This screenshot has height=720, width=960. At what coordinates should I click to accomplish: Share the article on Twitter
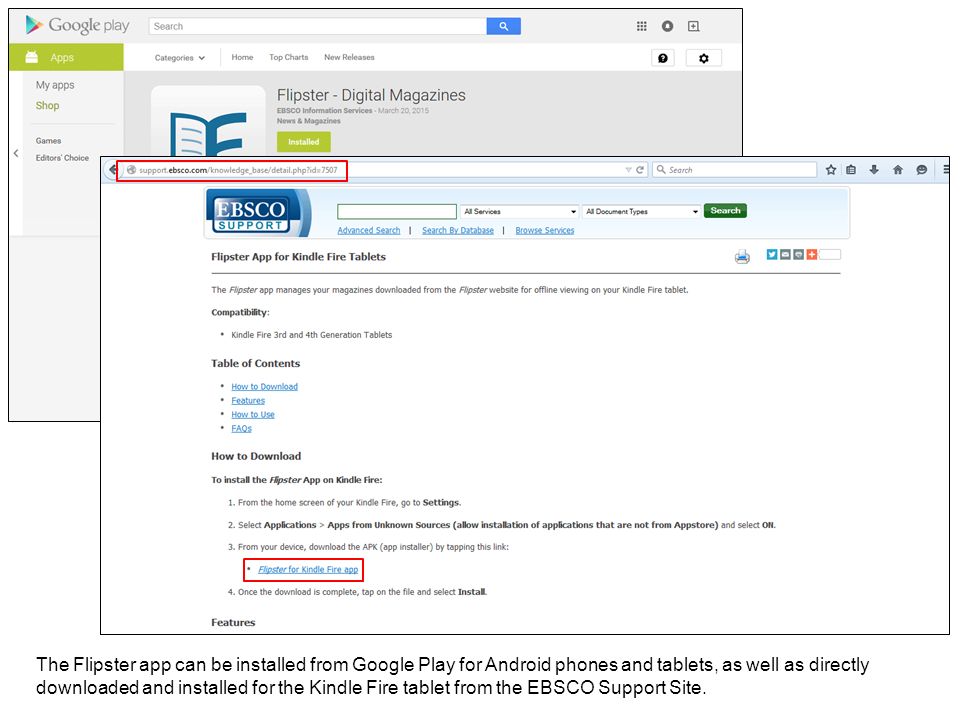(x=771, y=254)
